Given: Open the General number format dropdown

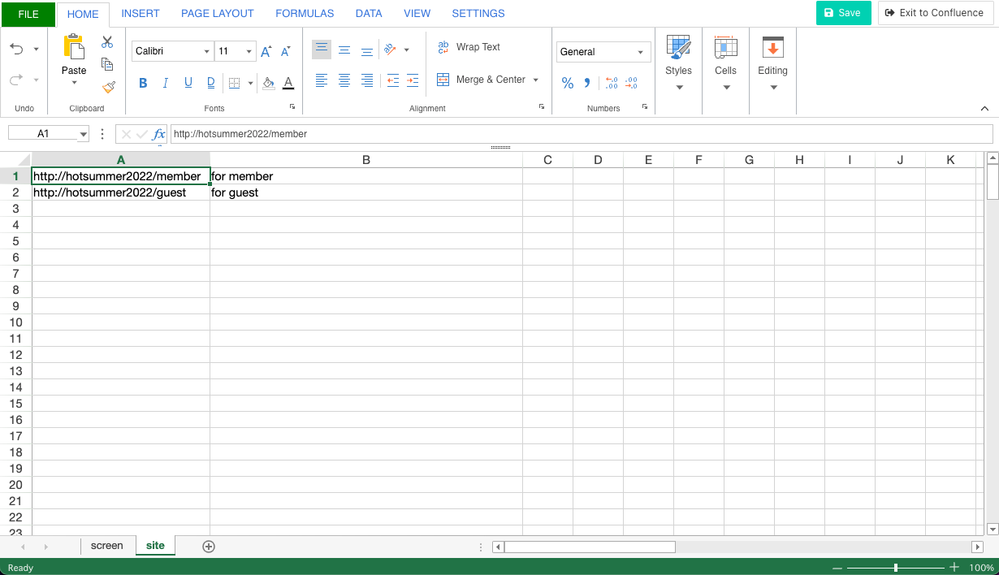Looking at the screenshot, I should coord(640,52).
